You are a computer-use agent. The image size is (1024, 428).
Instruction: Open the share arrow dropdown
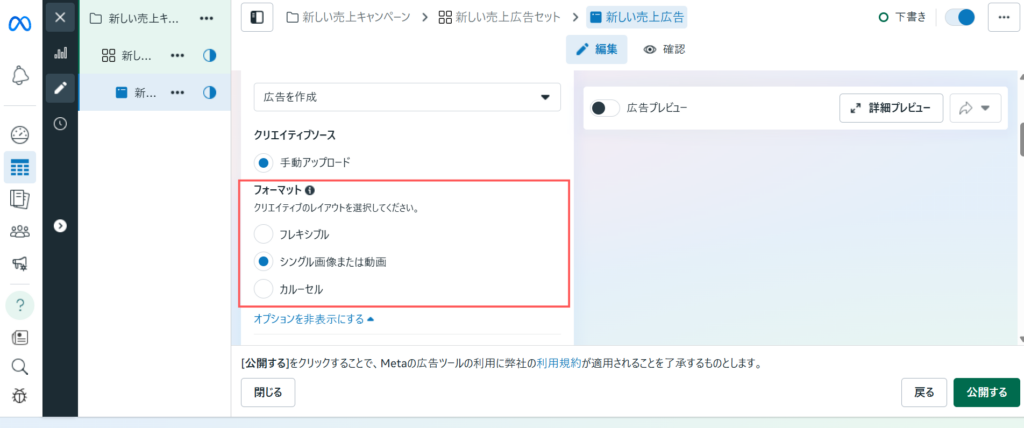point(975,108)
